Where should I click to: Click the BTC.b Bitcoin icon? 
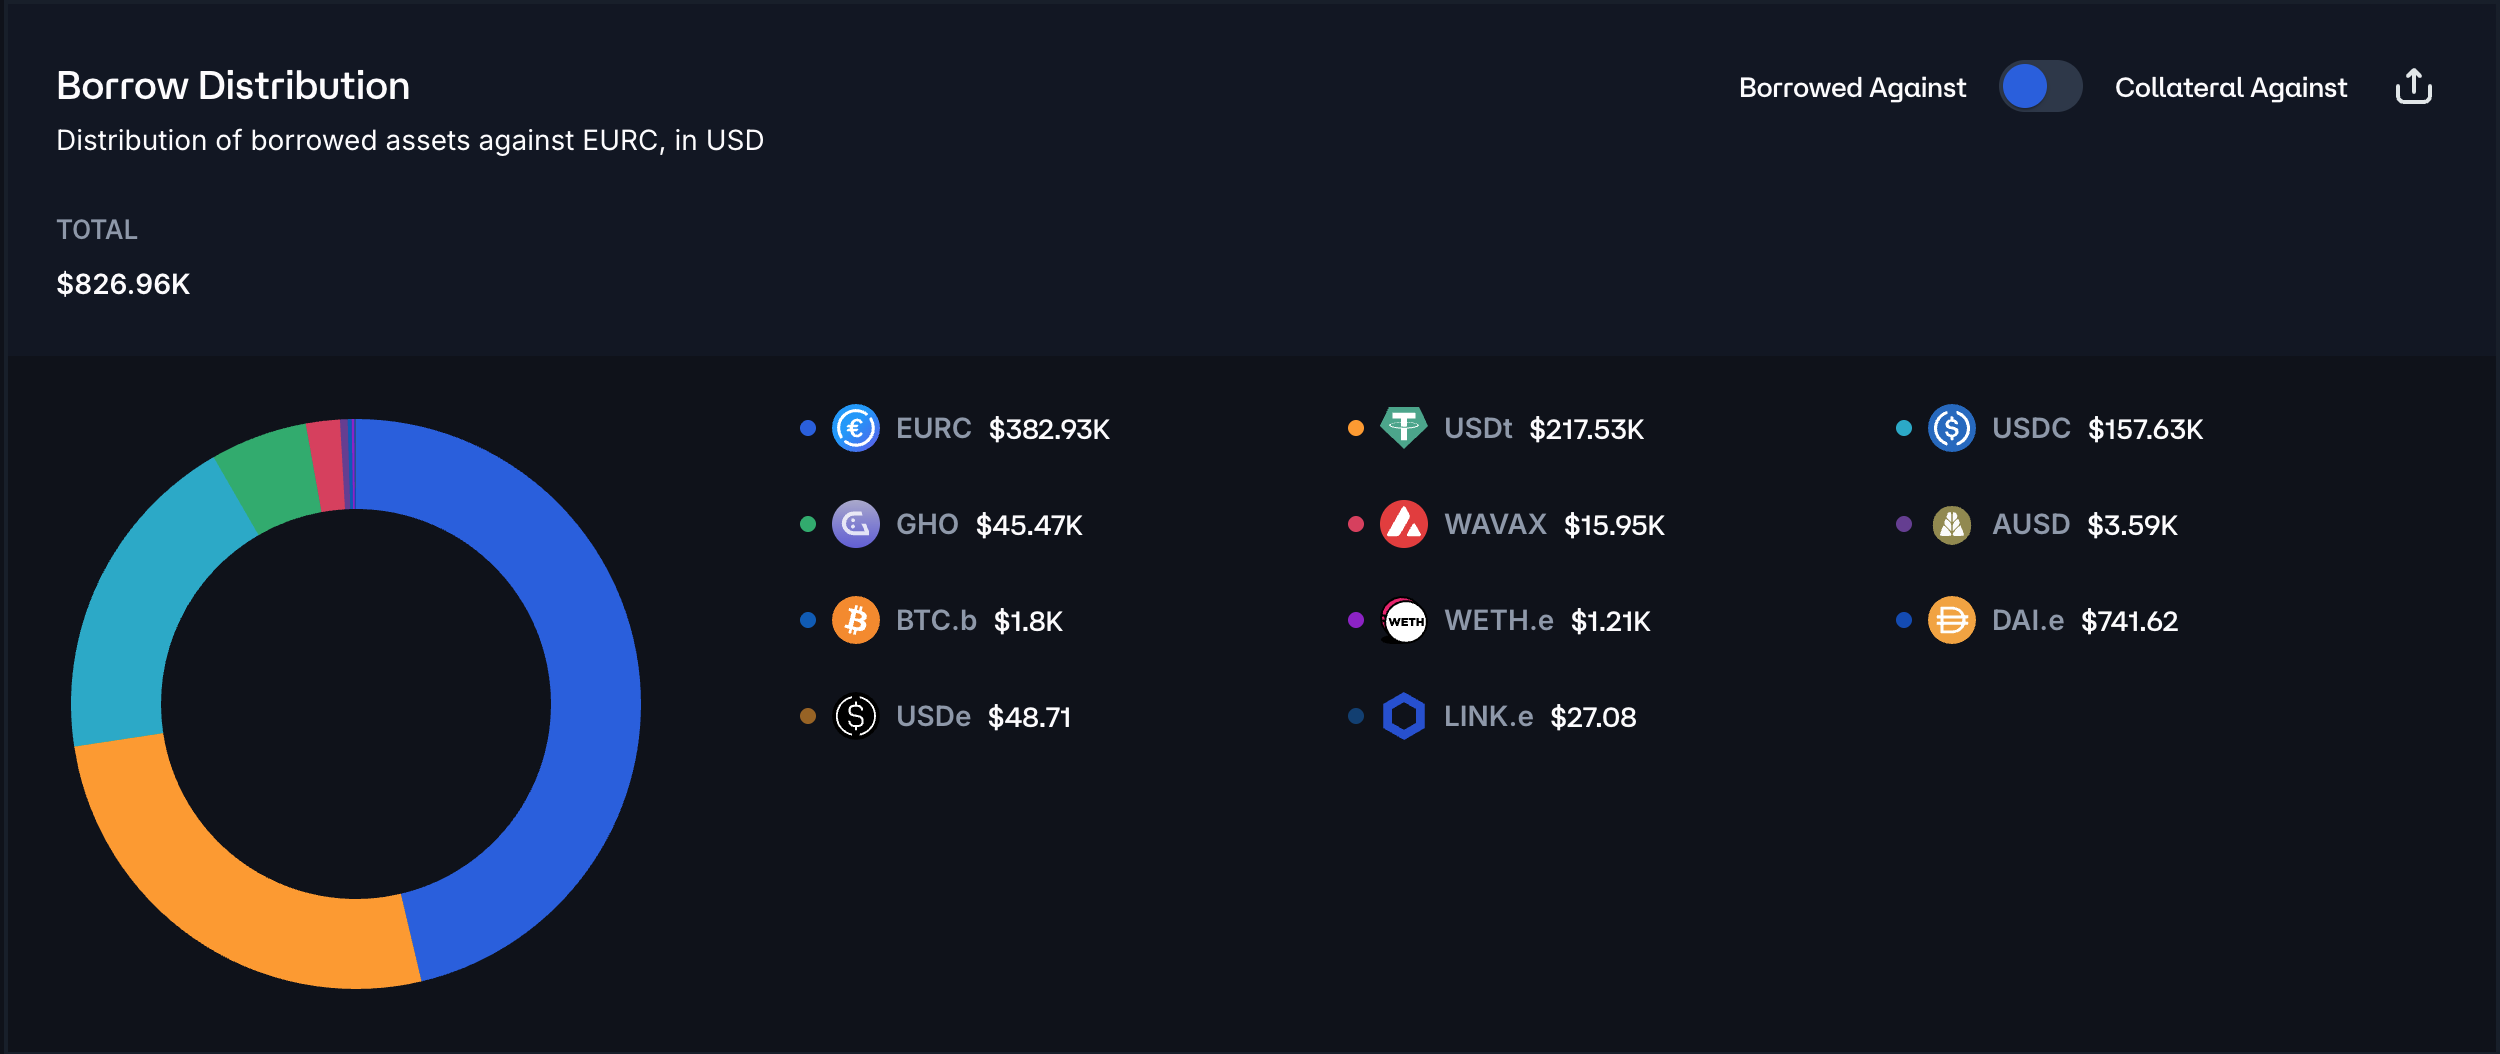pos(855,621)
